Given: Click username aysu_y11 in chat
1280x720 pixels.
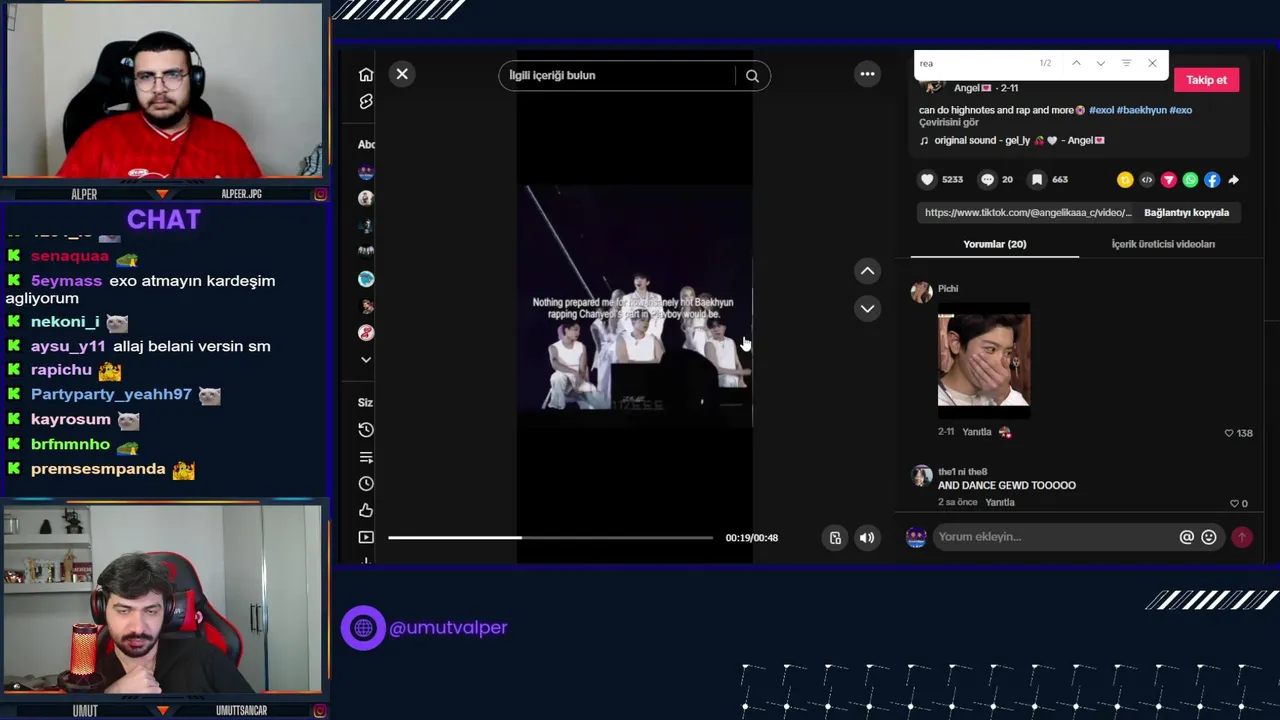Looking at the screenshot, I should click(x=68, y=346).
